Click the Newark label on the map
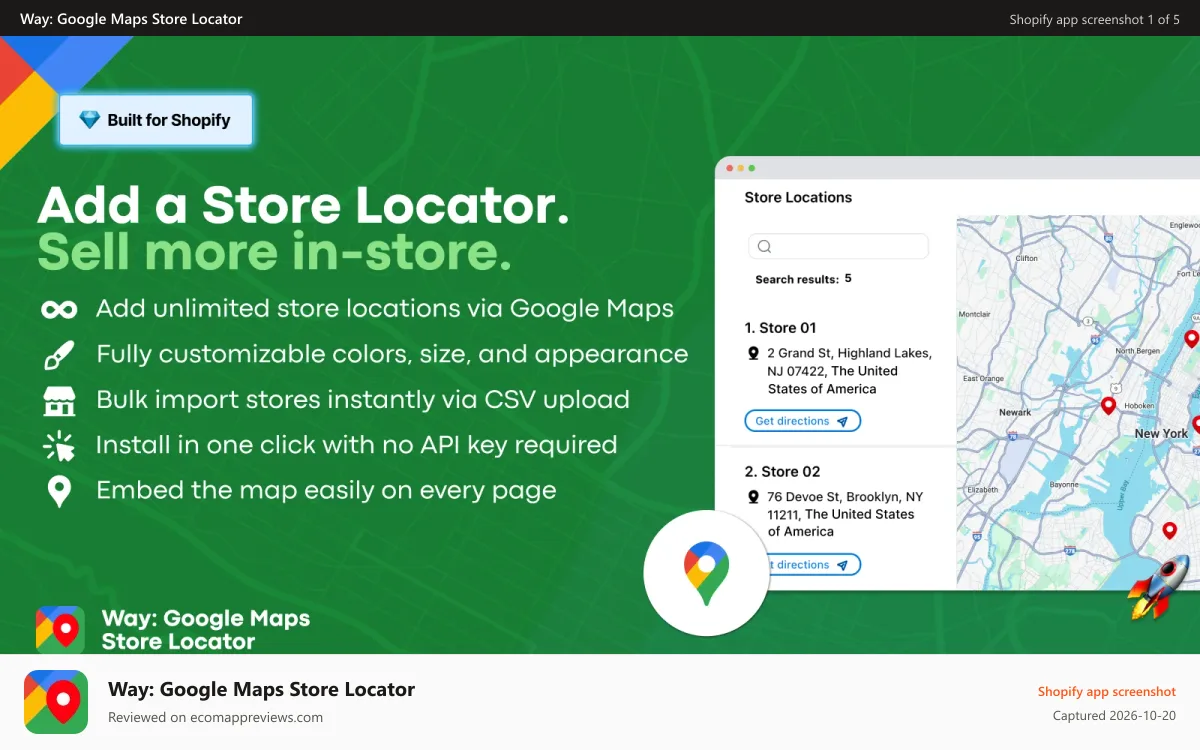The width and height of the screenshot is (1200, 750). click(1015, 412)
